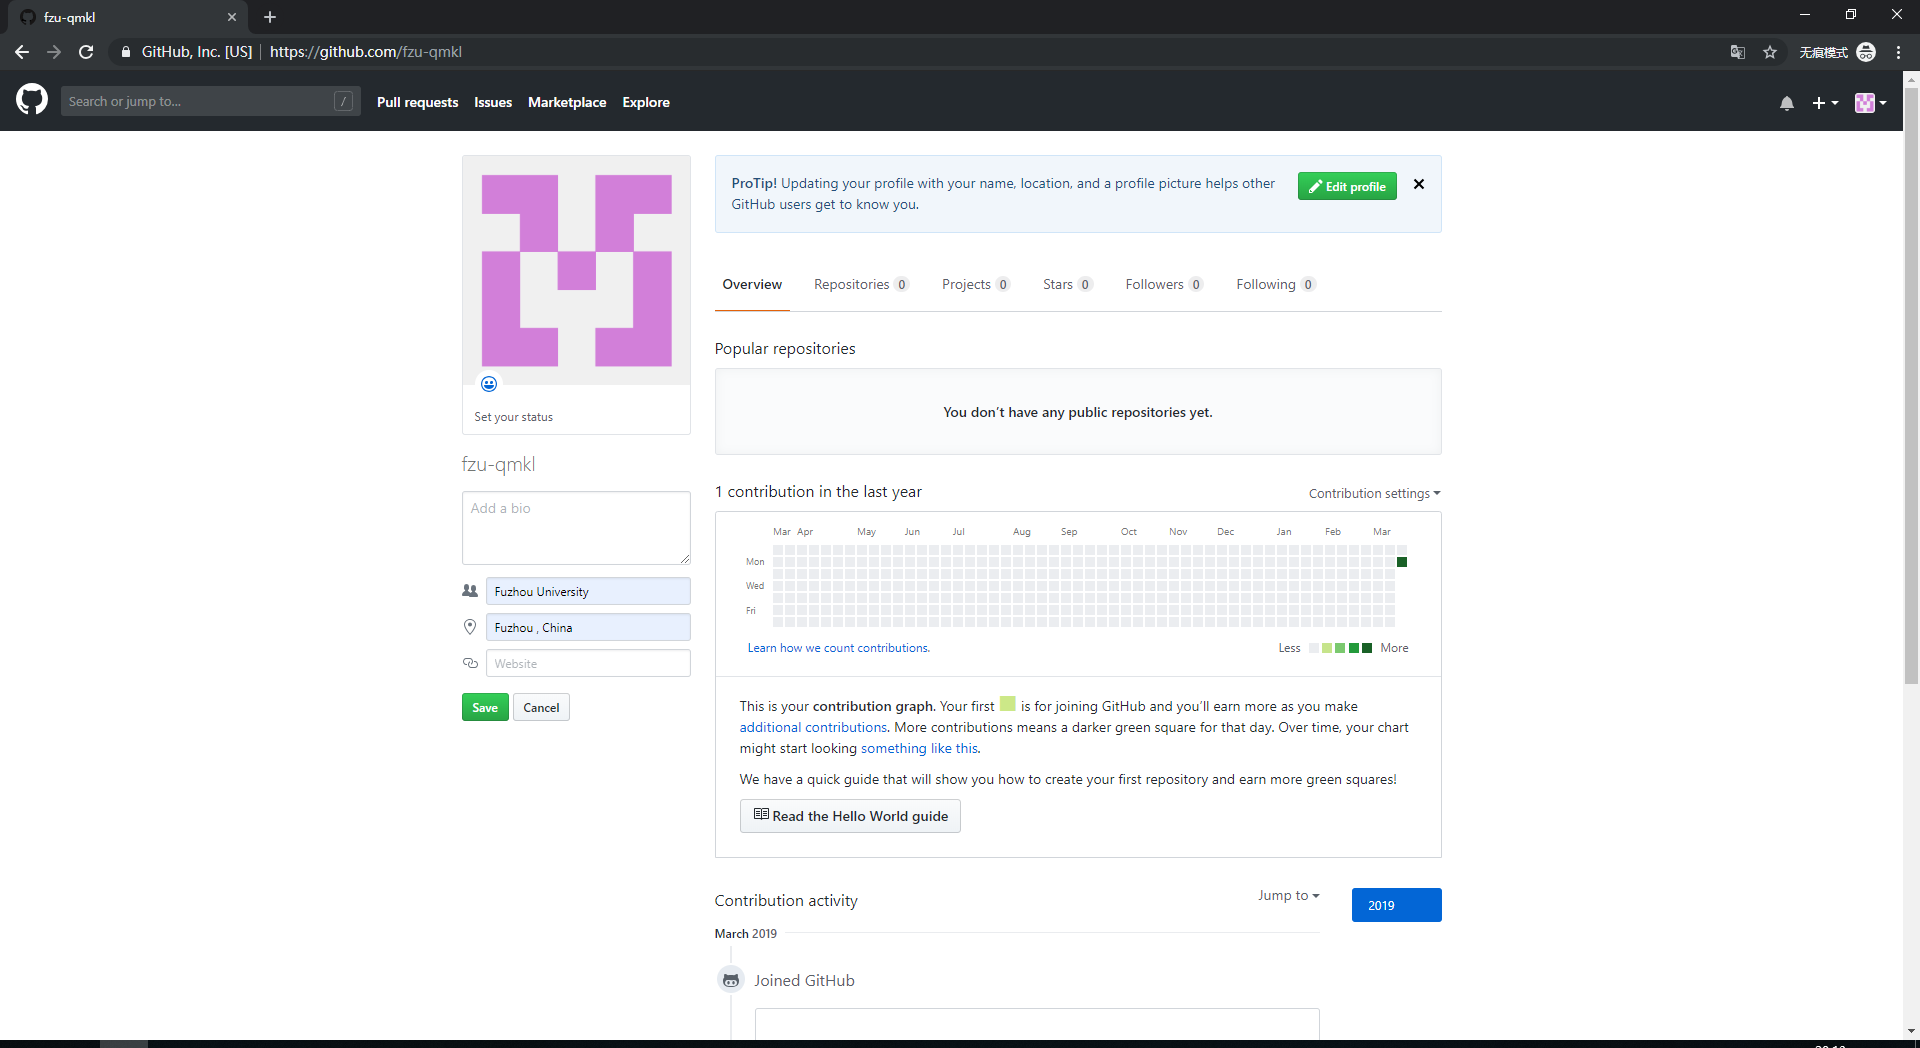Click the set status smiley icon
Screen dimensions: 1920x1048
pos(489,384)
